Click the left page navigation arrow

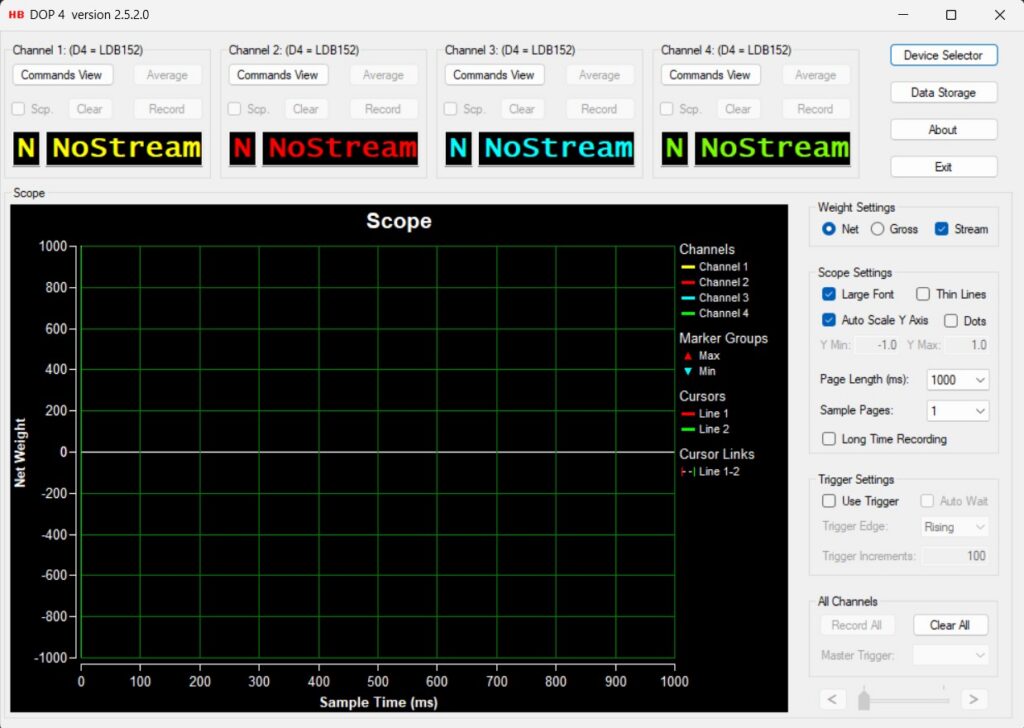(x=831, y=699)
